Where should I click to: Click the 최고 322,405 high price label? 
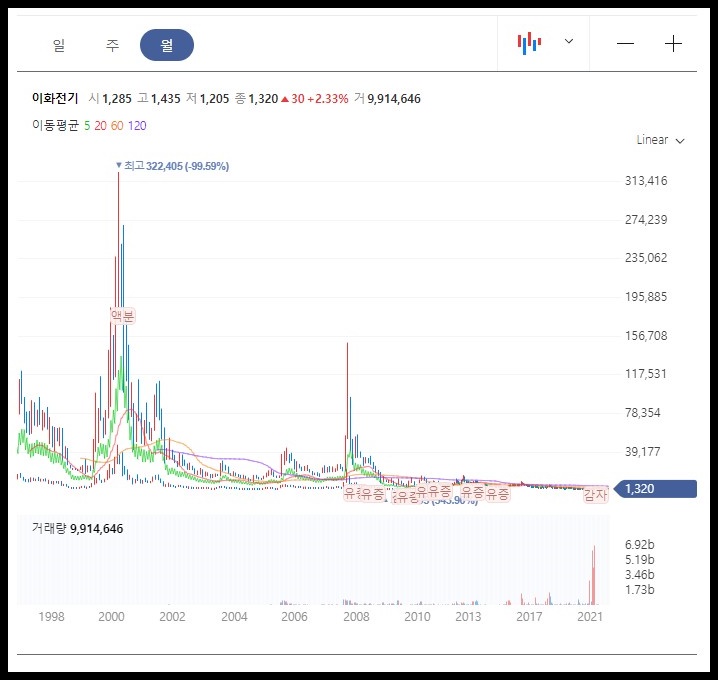[172, 166]
